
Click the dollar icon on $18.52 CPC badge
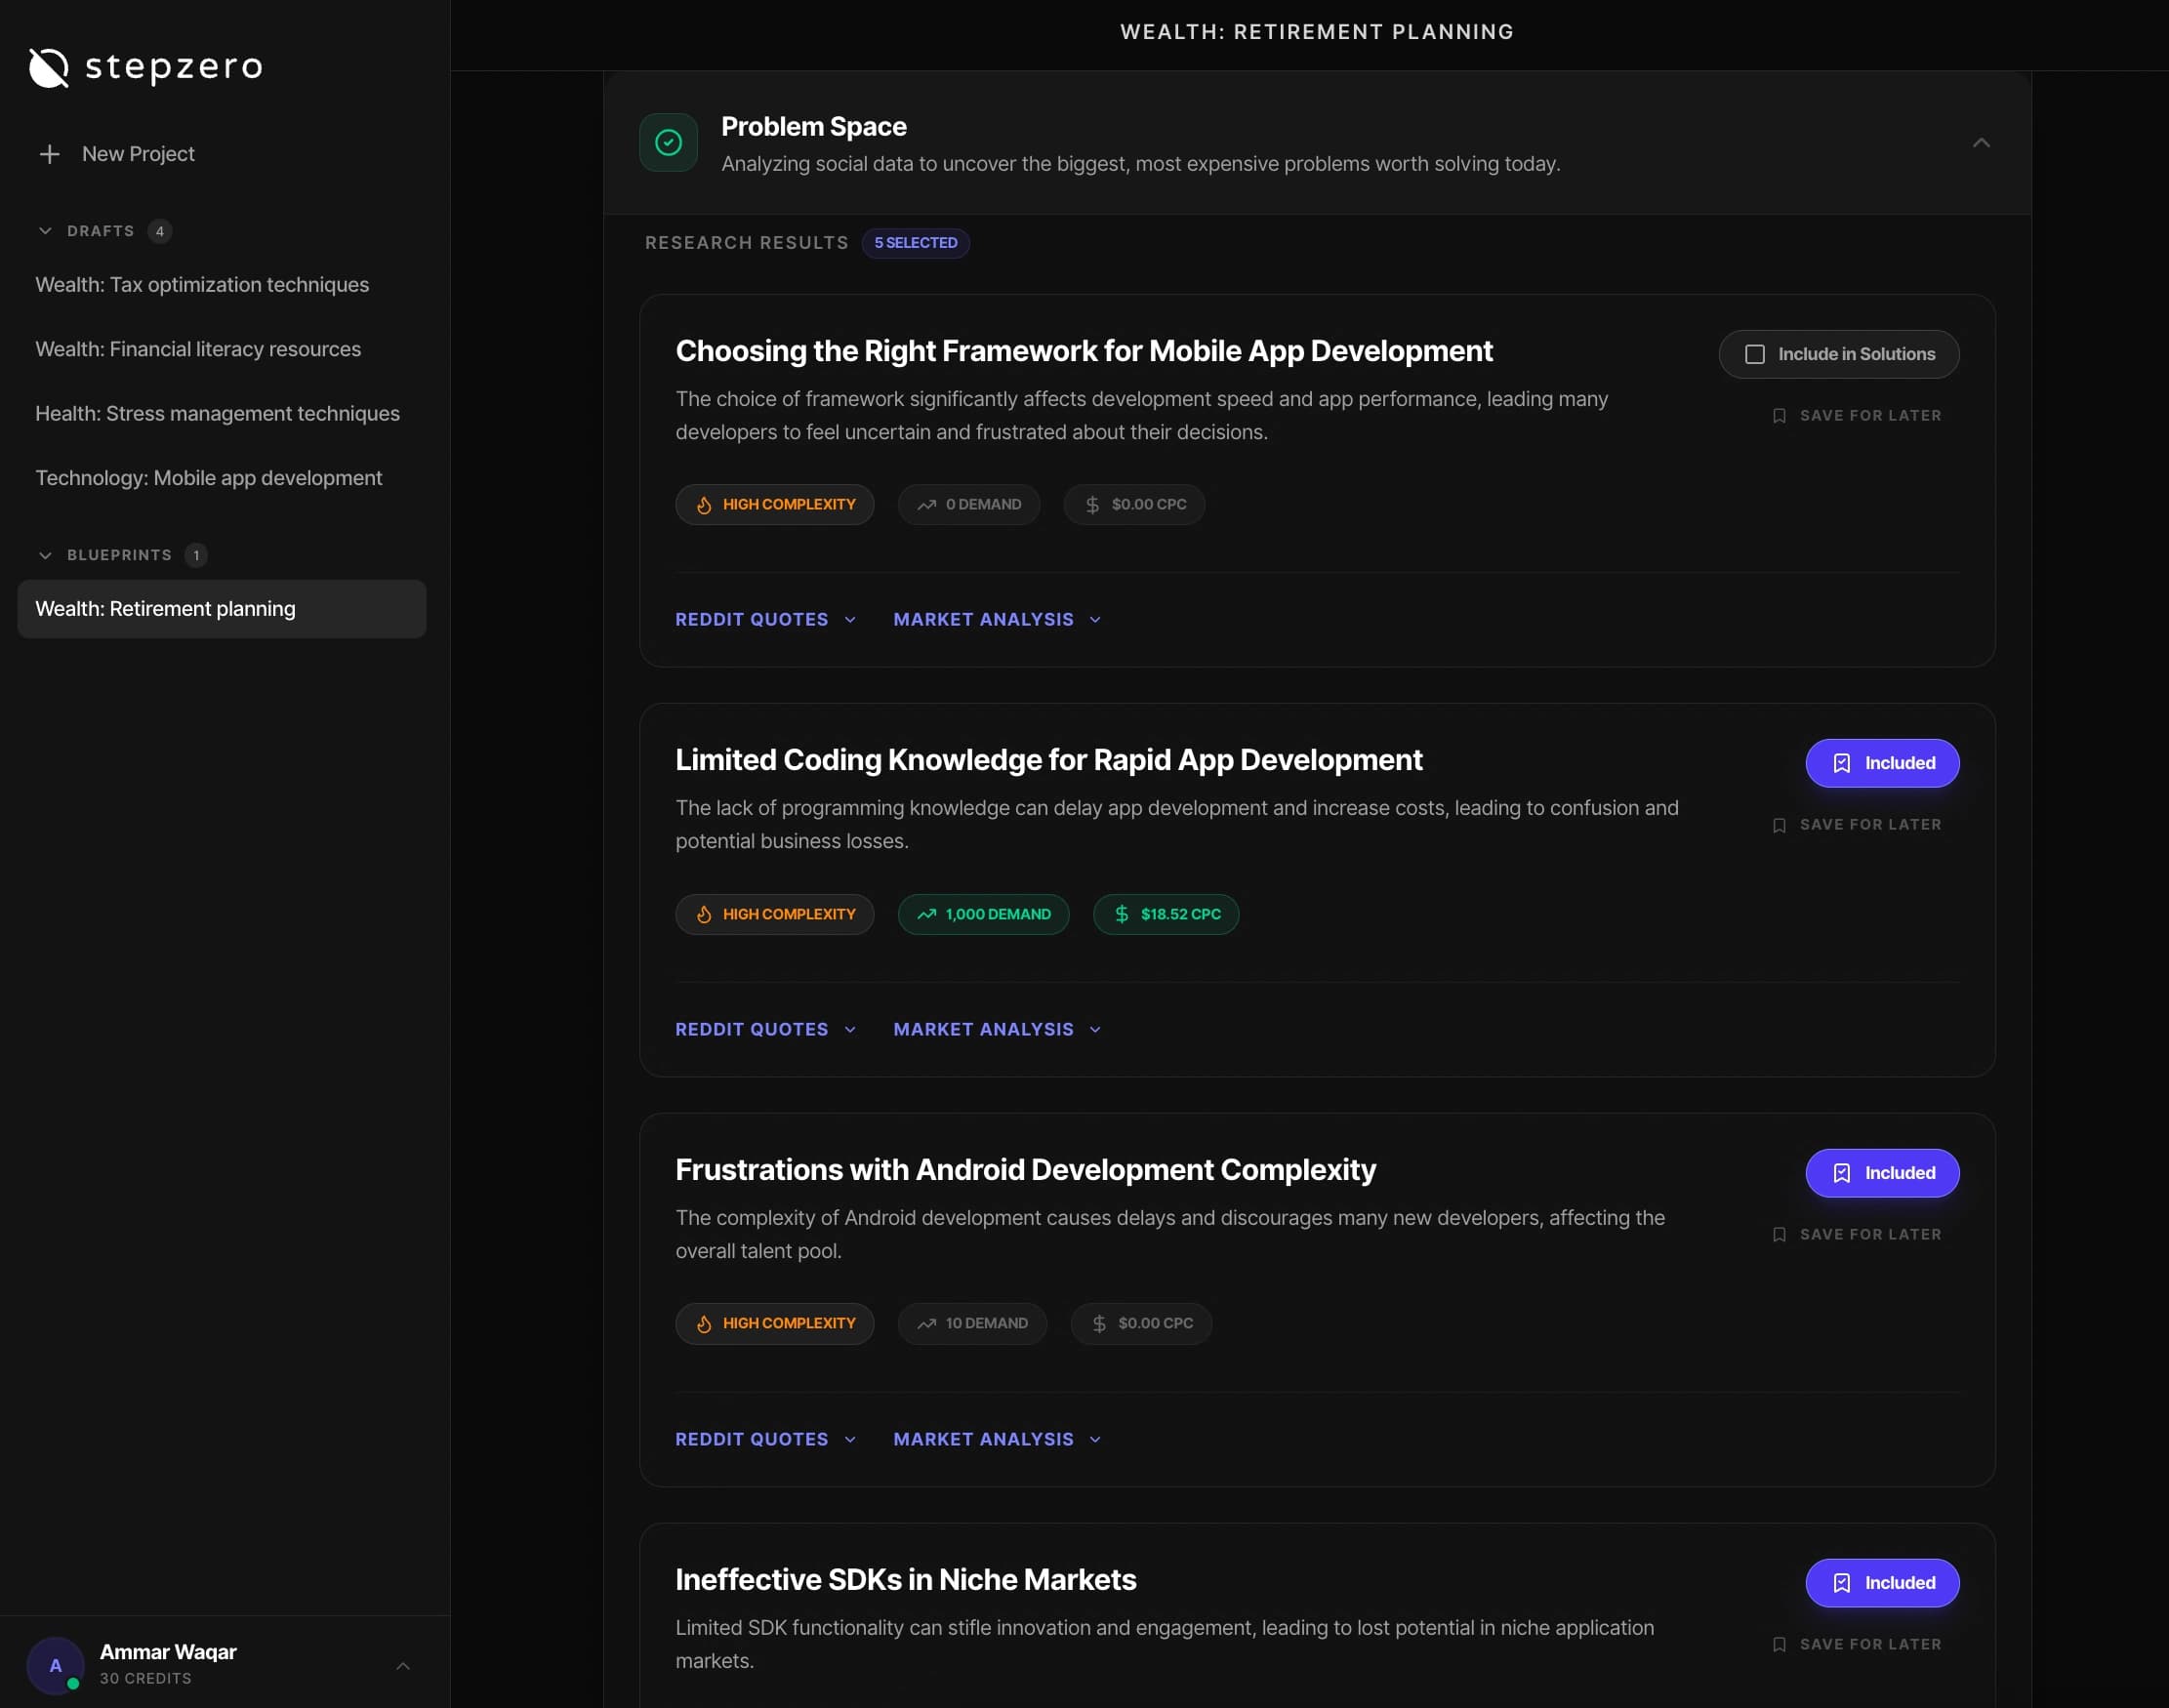[1121, 914]
